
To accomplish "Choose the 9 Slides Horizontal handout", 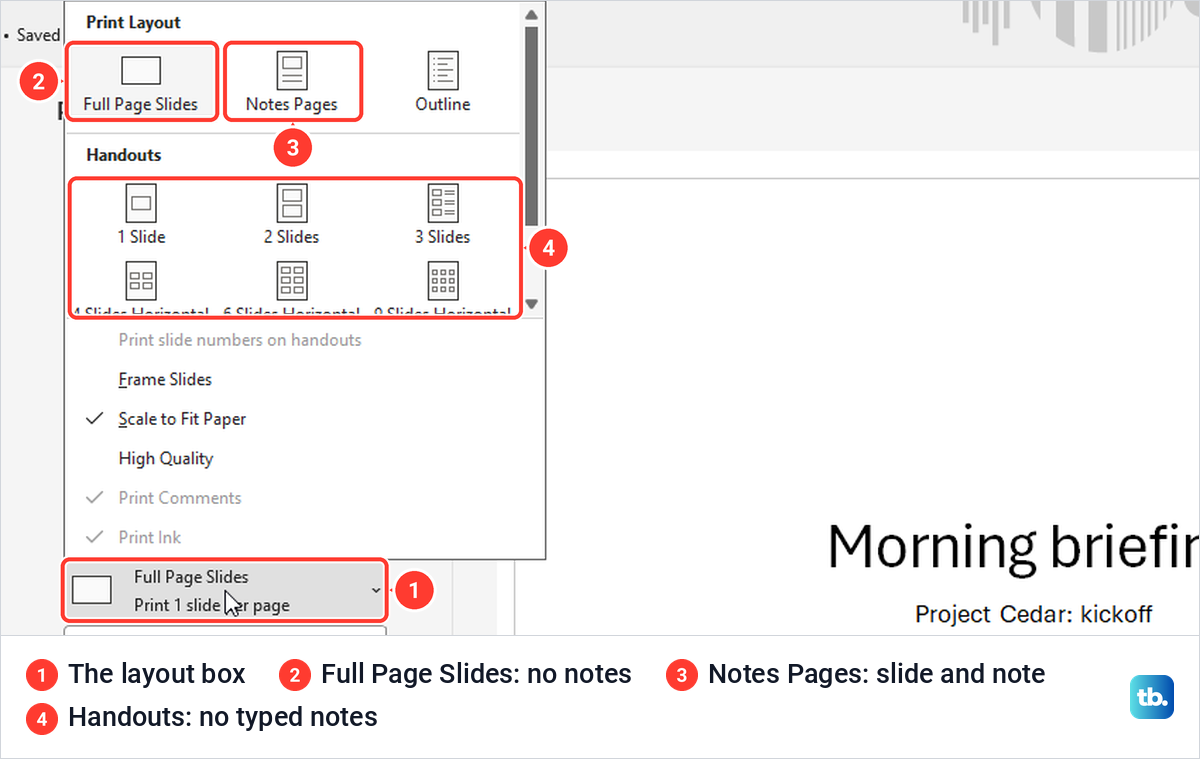I will (x=442, y=288).
